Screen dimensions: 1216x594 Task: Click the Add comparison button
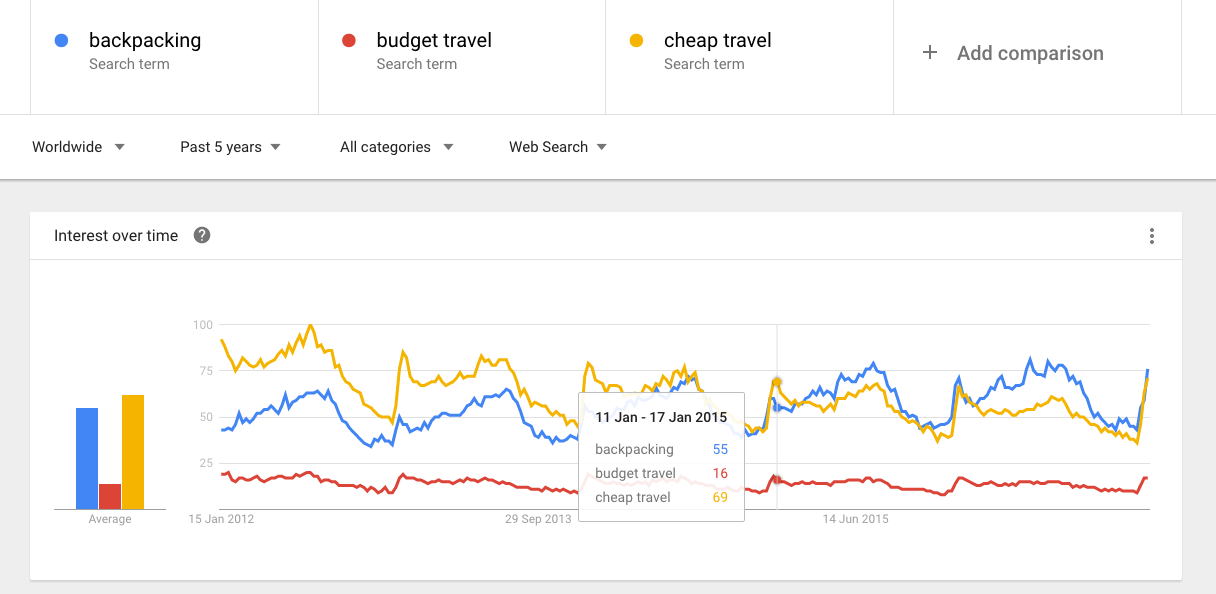(1030, 54)
